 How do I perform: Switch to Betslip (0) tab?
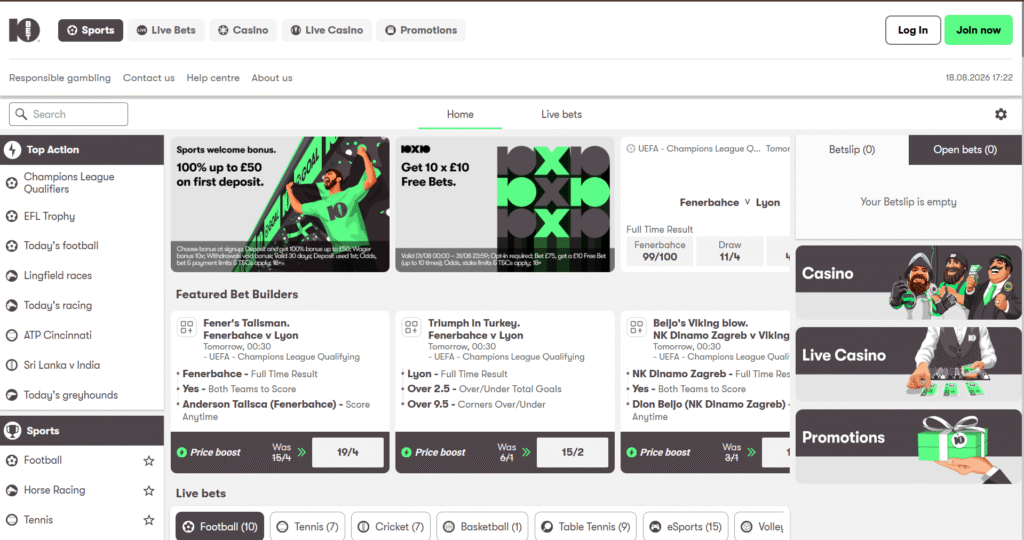852,150
